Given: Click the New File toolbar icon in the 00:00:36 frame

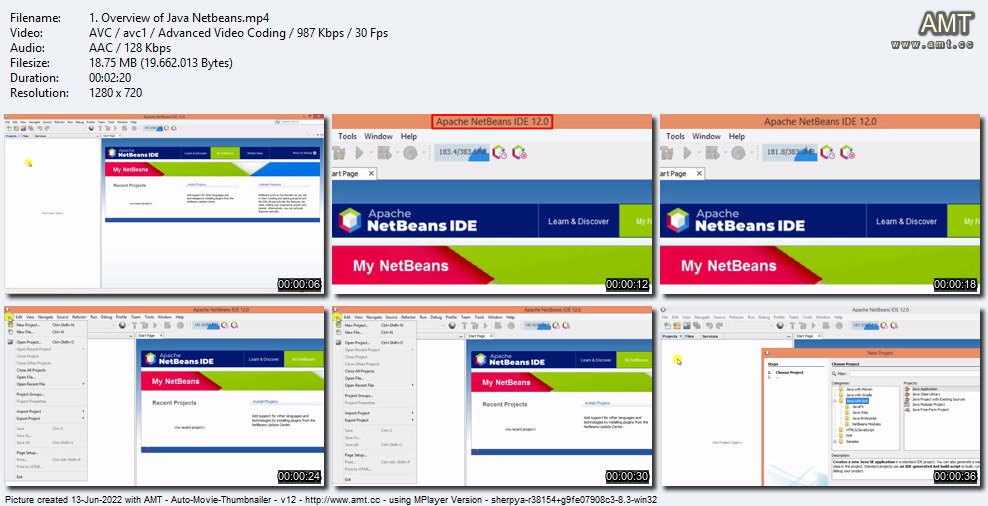Looking at the screenshot, I should pos(667,325).
